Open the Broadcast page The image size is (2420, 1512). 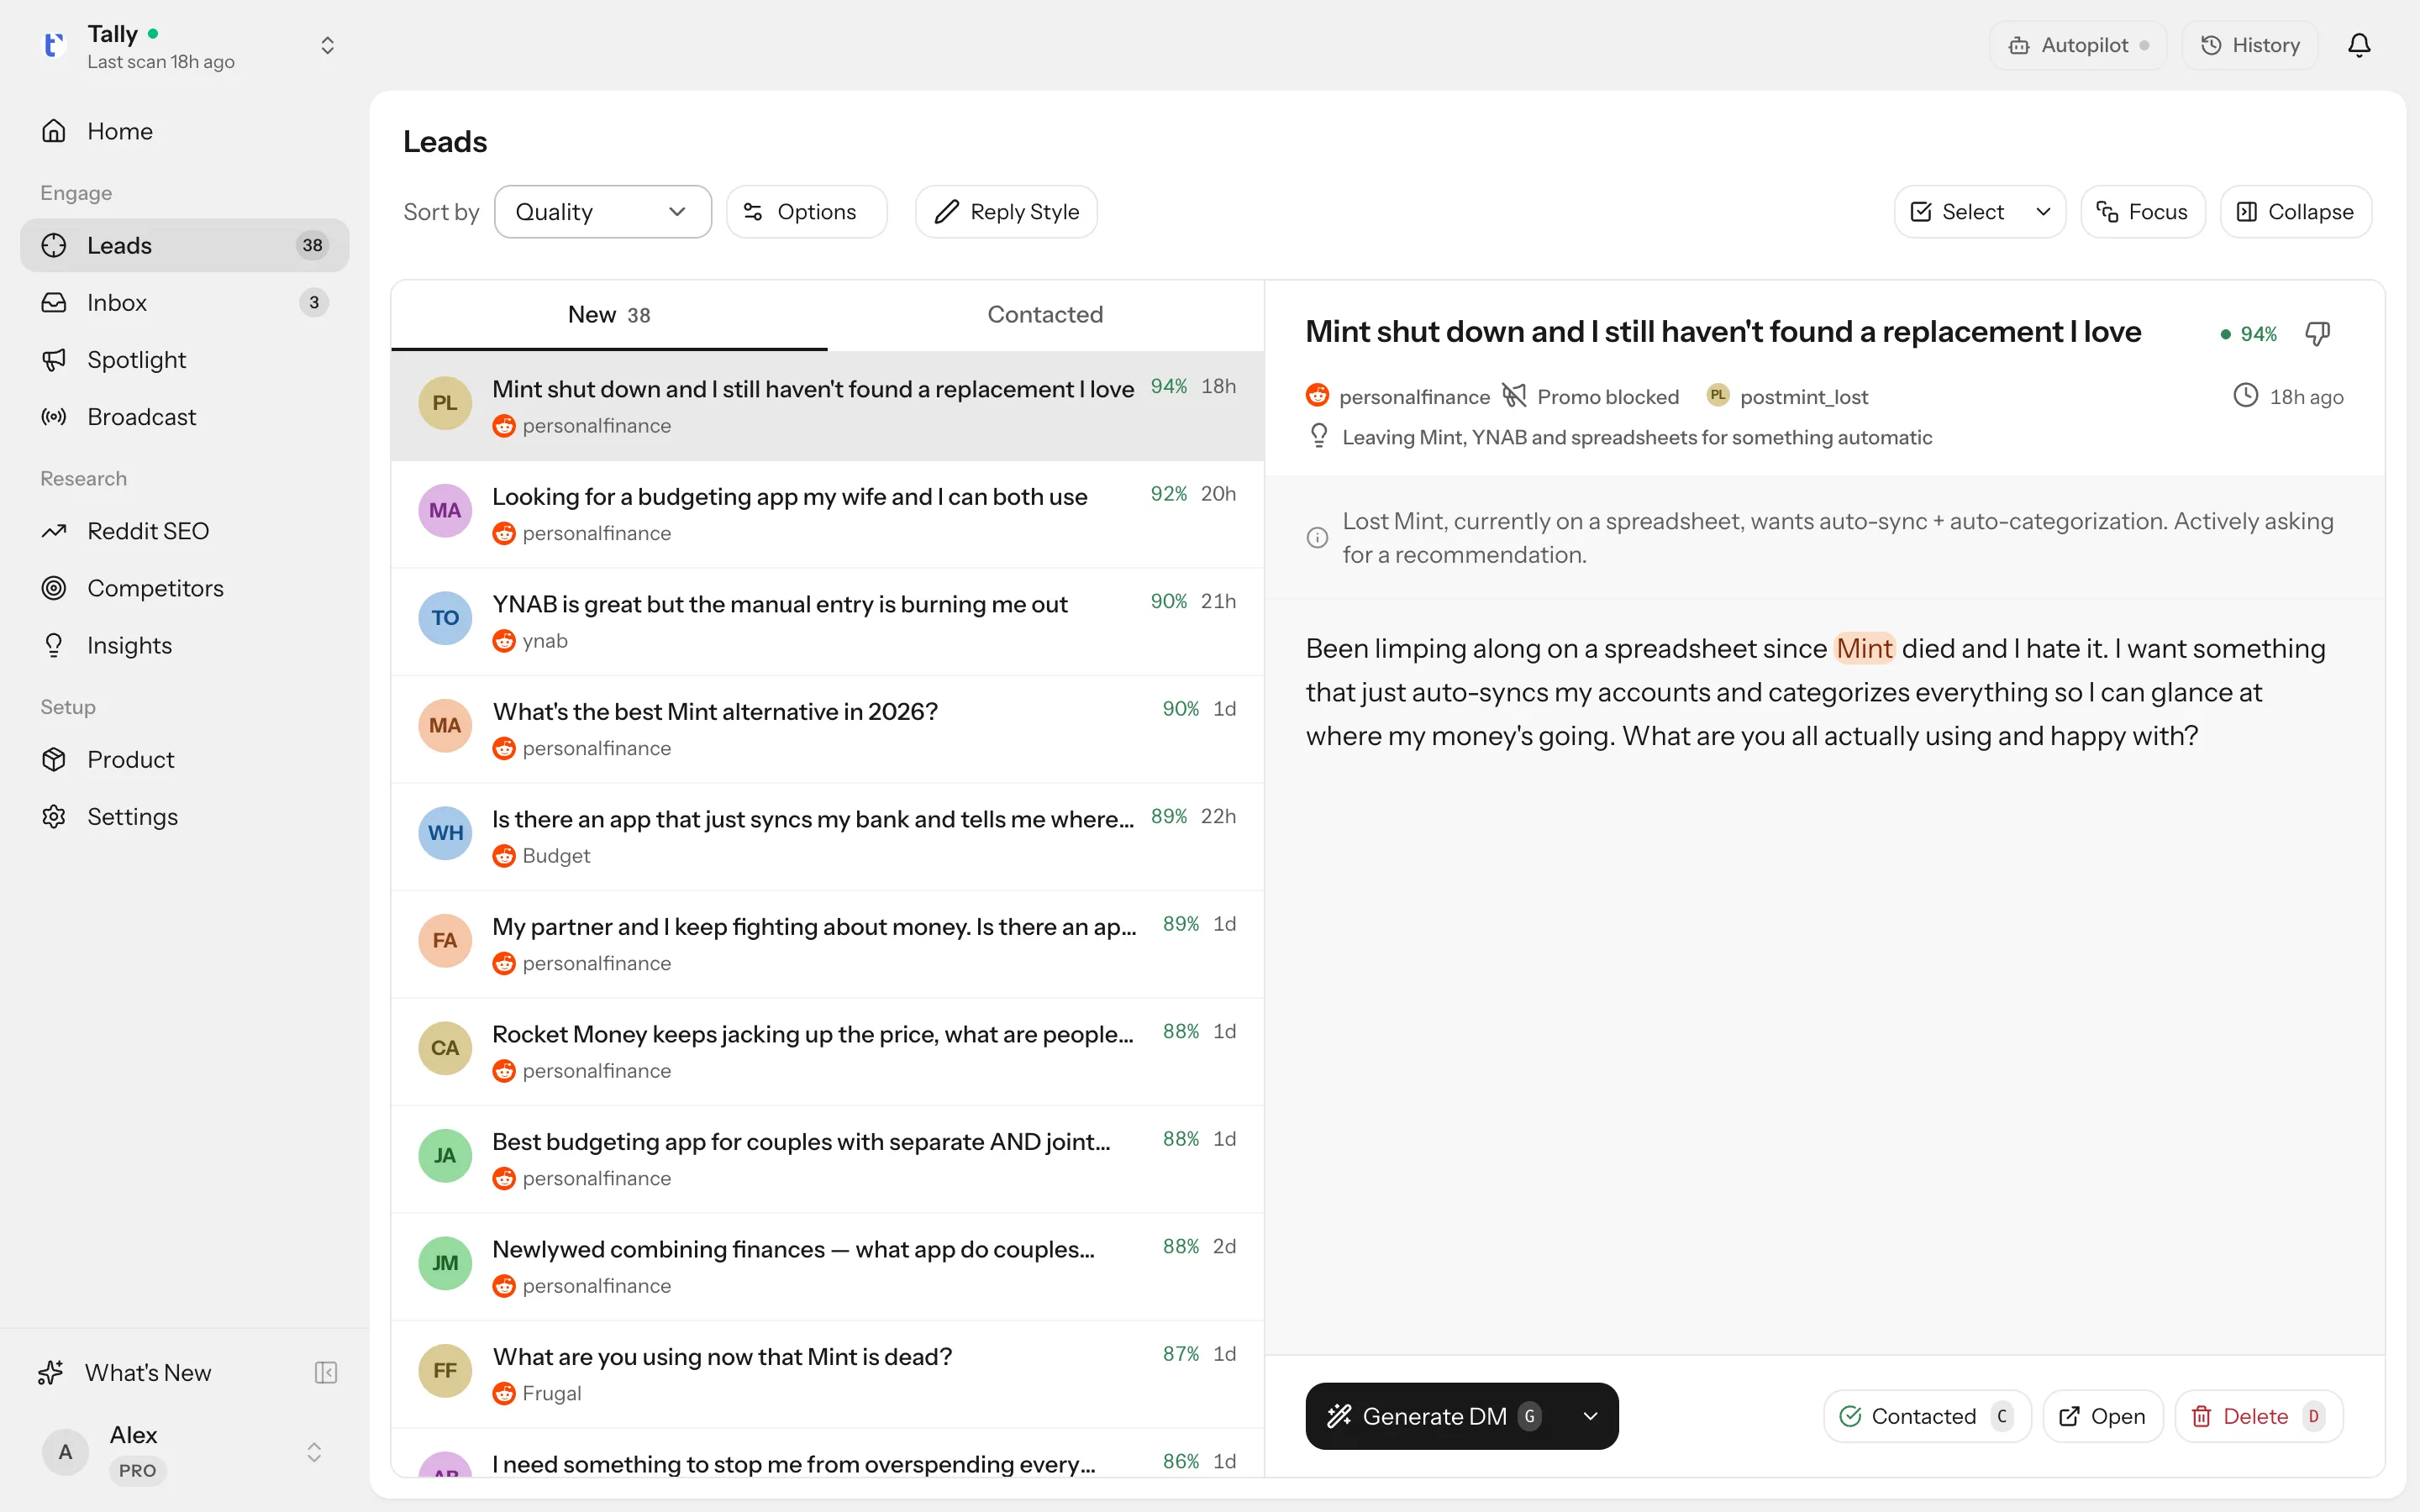tap(184, 416)
